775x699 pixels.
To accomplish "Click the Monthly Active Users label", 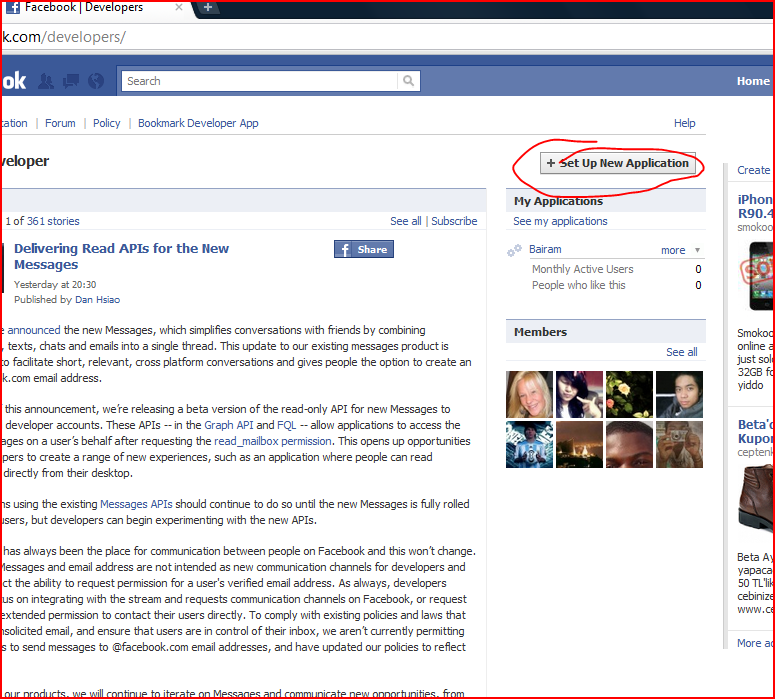I will pos(583,269).
